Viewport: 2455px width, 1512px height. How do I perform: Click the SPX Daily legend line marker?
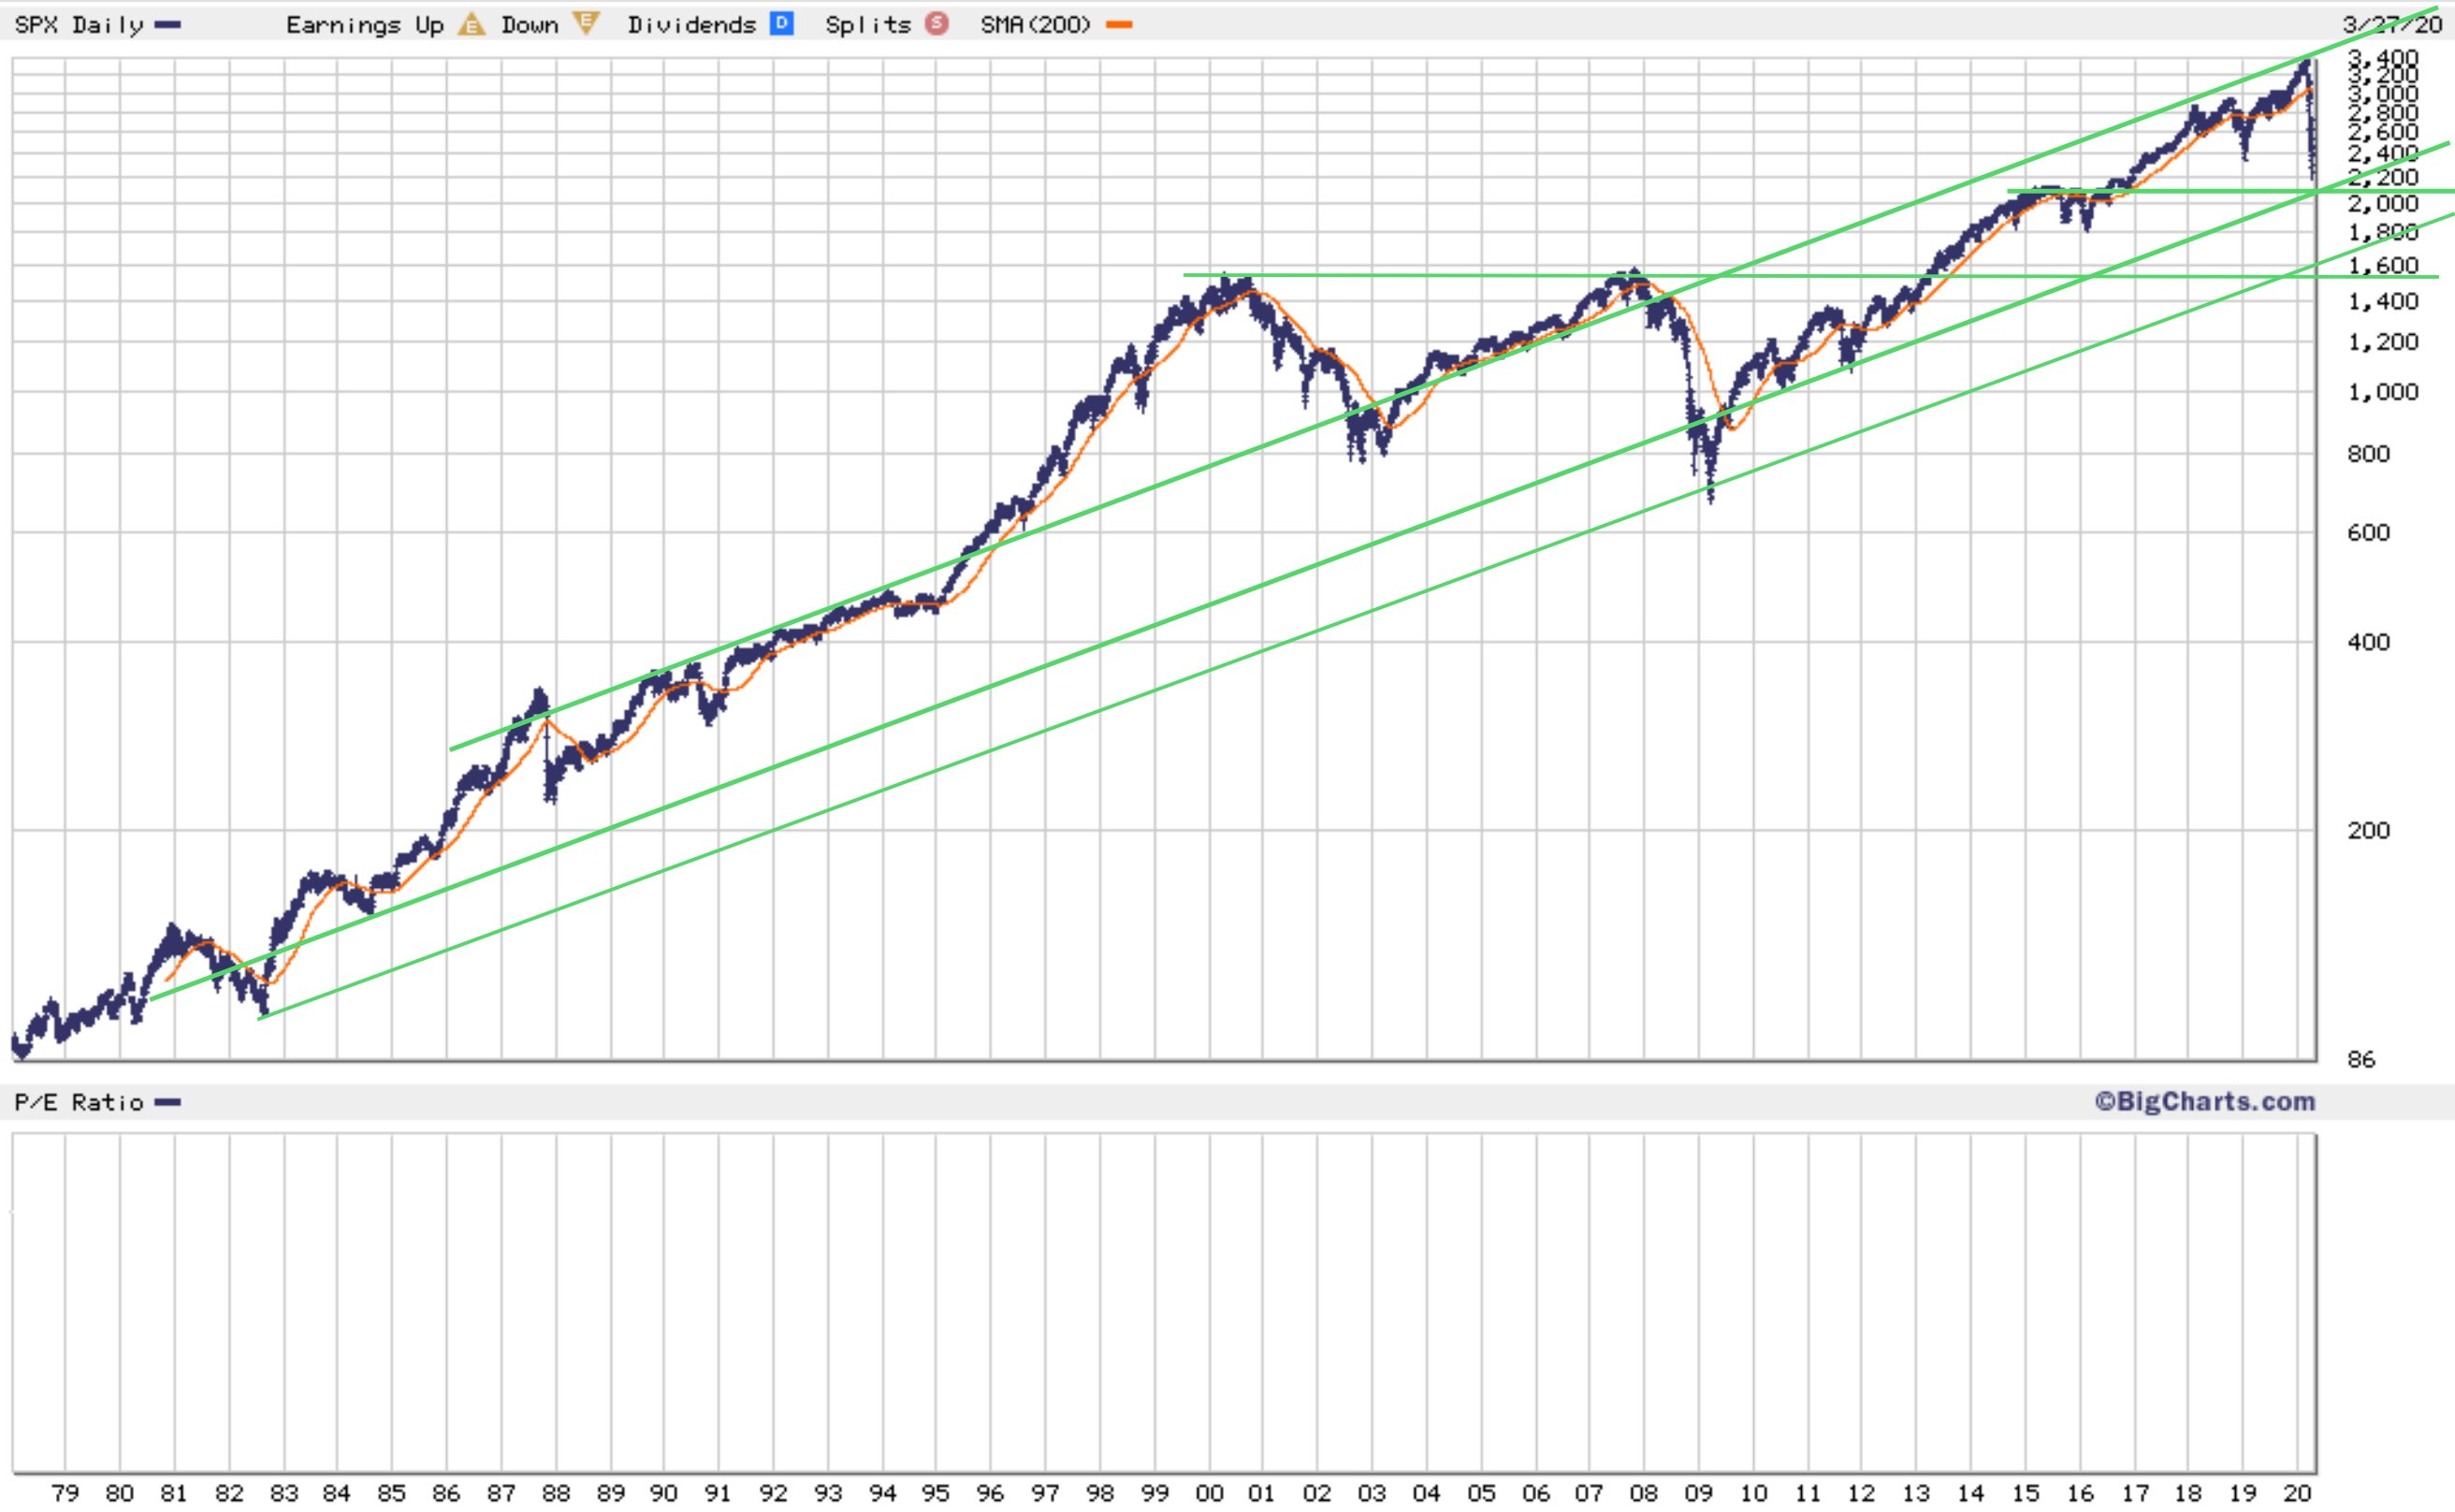pos(168,25)
